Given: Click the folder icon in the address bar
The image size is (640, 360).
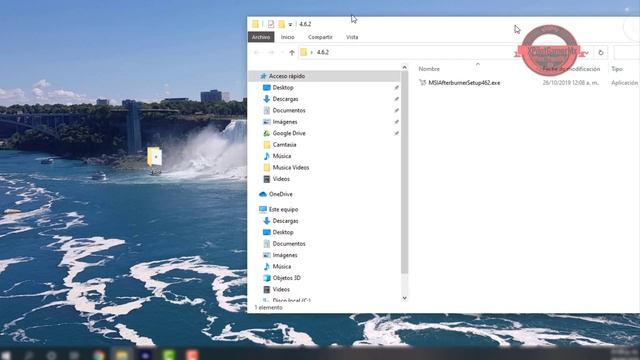Looking at the screenshot, I should (x=303, y=52).
